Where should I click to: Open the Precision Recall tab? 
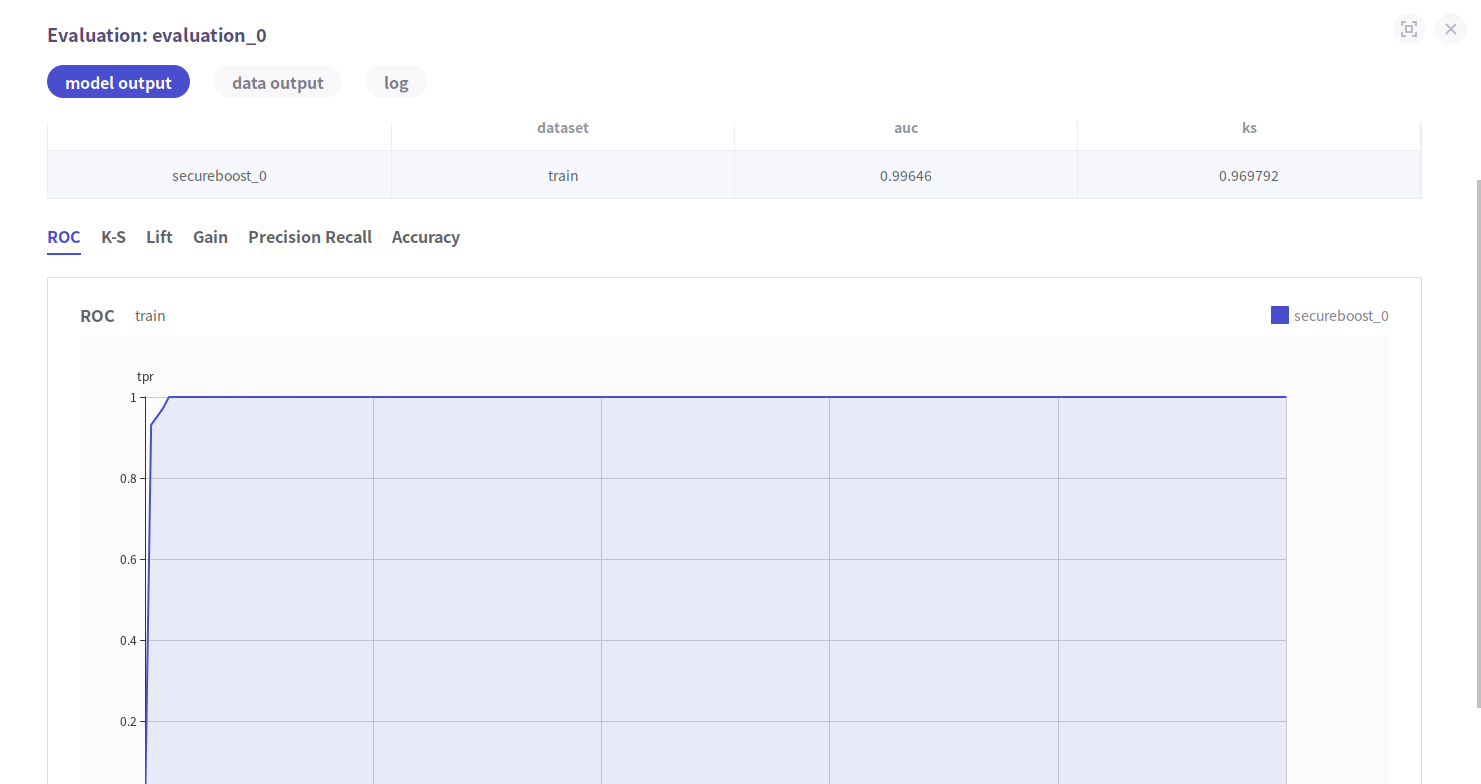310,237
